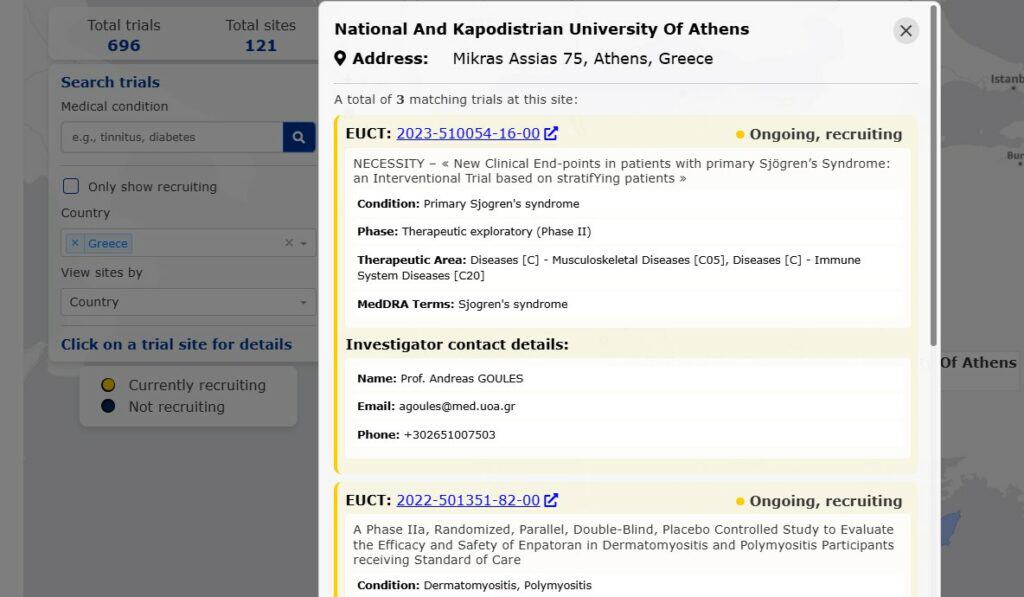Click status dot of first Ongoing, recruiting trial

pos(740,135)
